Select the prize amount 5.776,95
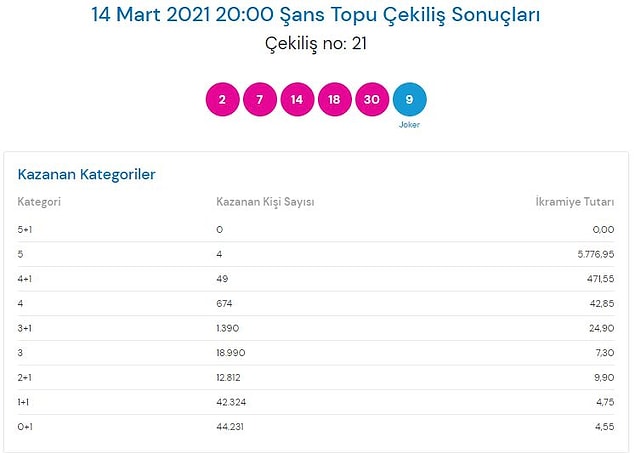635x453 pixels. 596,254
